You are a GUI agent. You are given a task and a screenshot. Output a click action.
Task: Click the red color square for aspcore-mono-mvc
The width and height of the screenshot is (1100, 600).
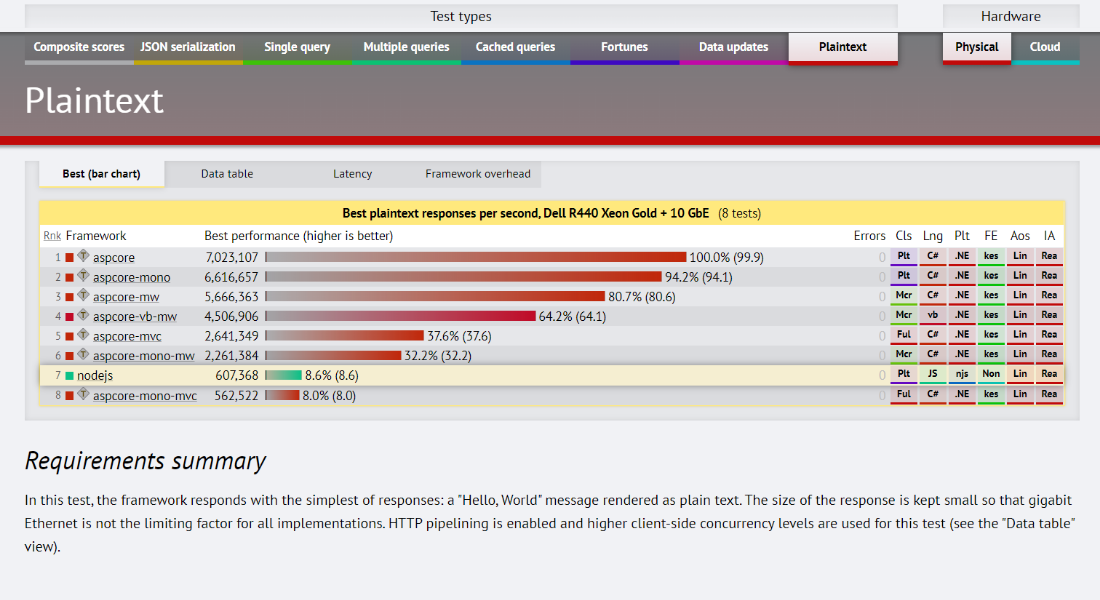click(x=69, y=396)
